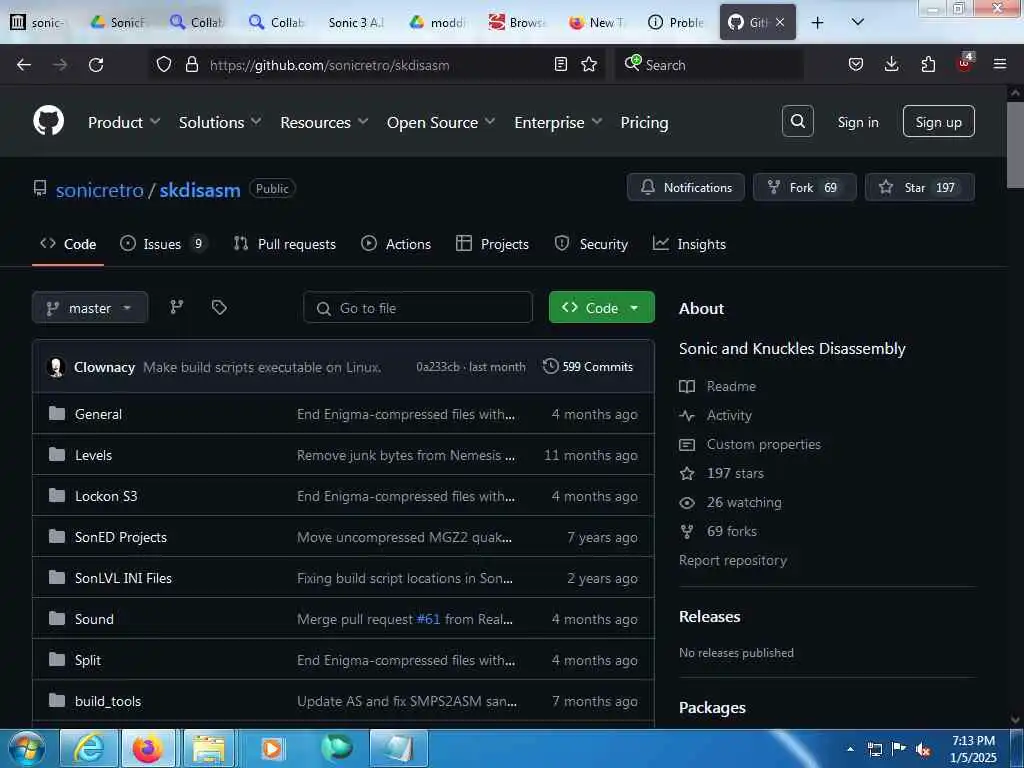This screenshot has width=1024, height=768.
Task: Click the Sign up button
Action: point(938,121)
